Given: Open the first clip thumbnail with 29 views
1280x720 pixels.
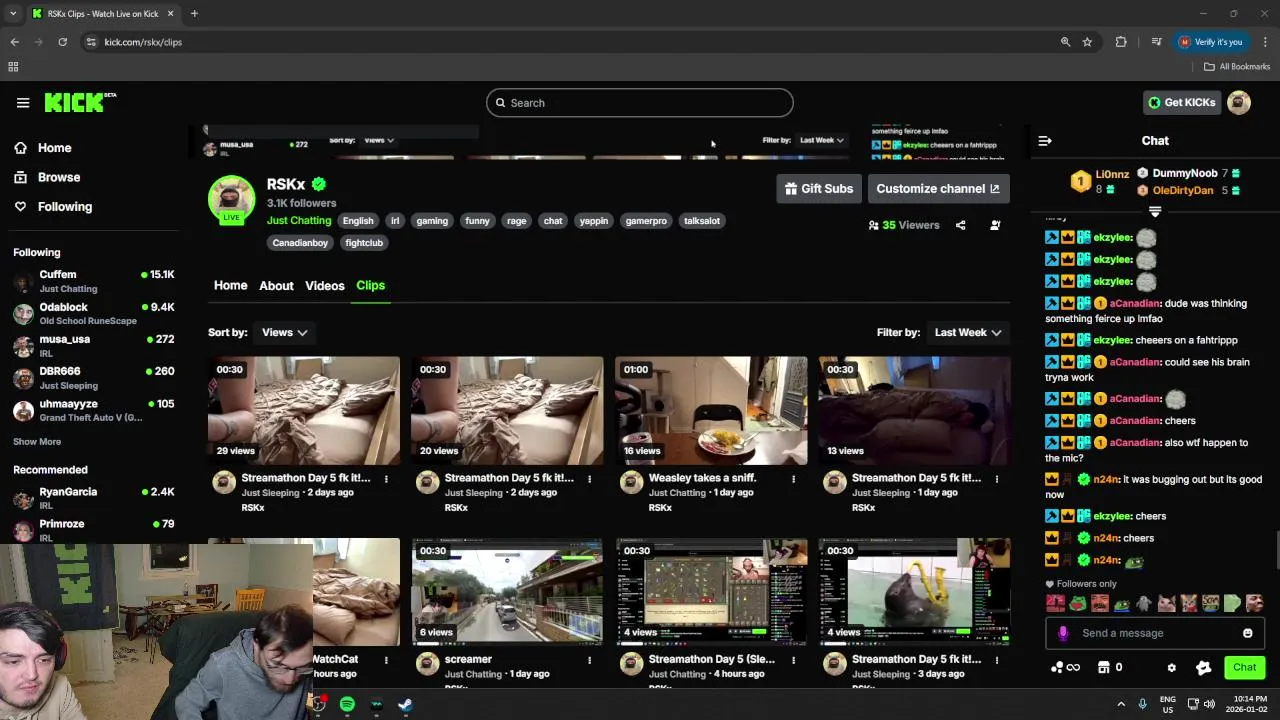Looking at the screenshot, I should tap(304, 410).
